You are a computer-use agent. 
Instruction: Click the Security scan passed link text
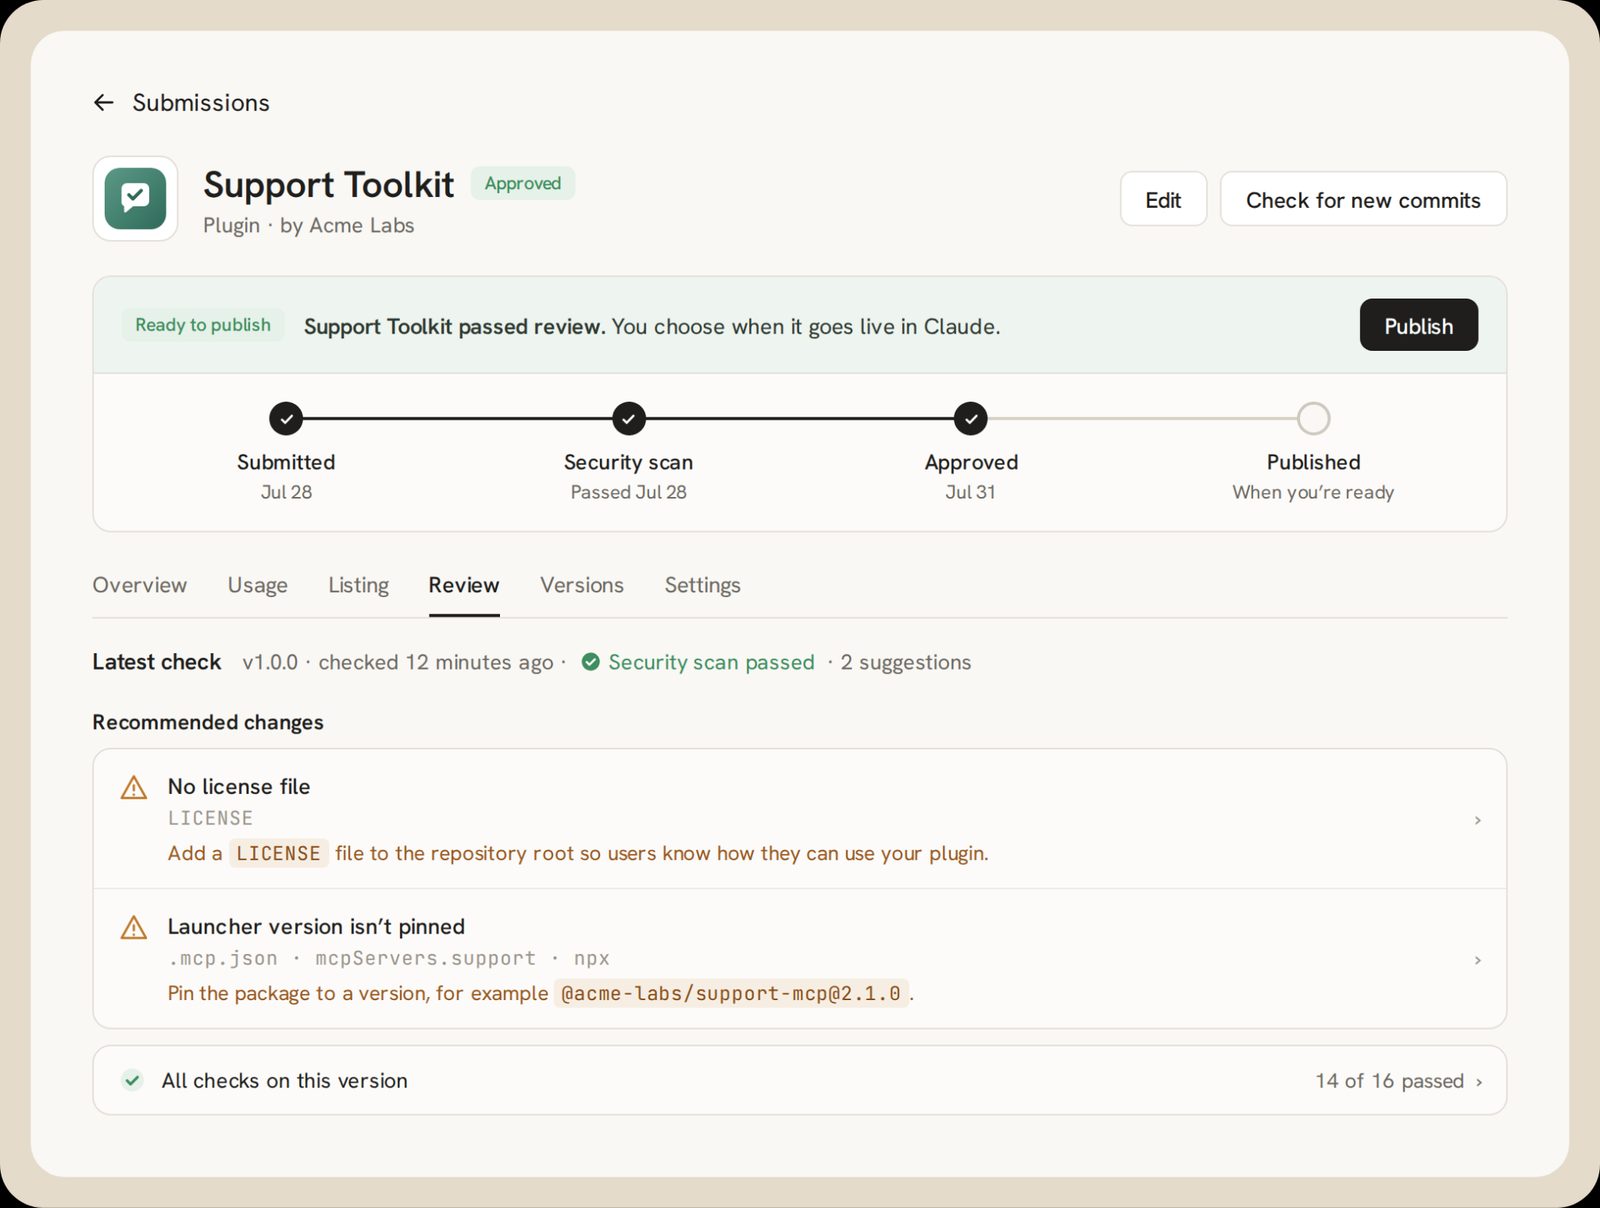[x=711, y=662]
